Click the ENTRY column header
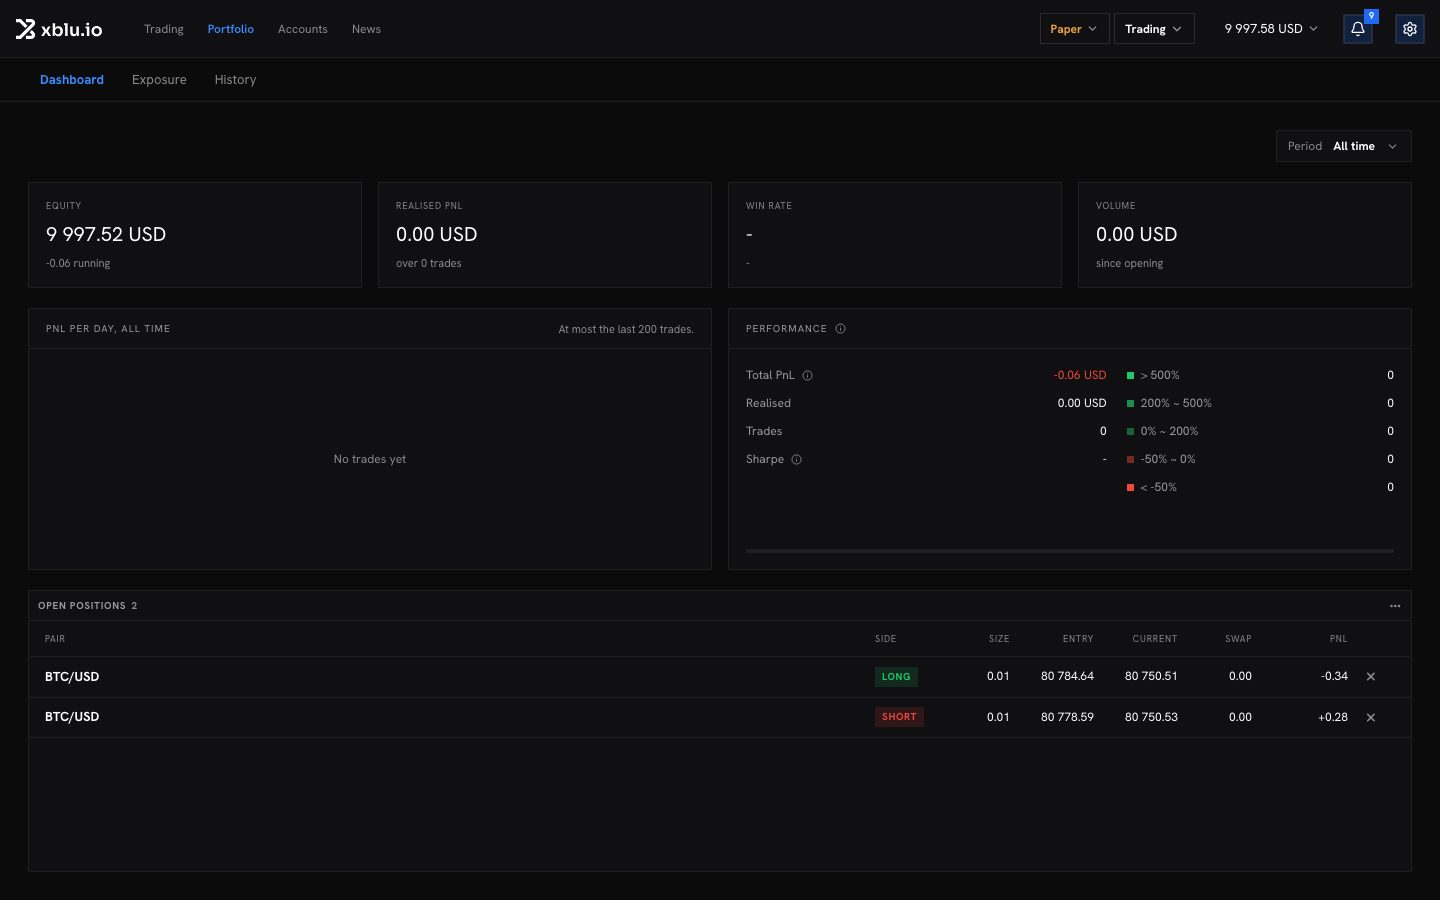This screenshot has width=1440, height=900. [1078, 639]
